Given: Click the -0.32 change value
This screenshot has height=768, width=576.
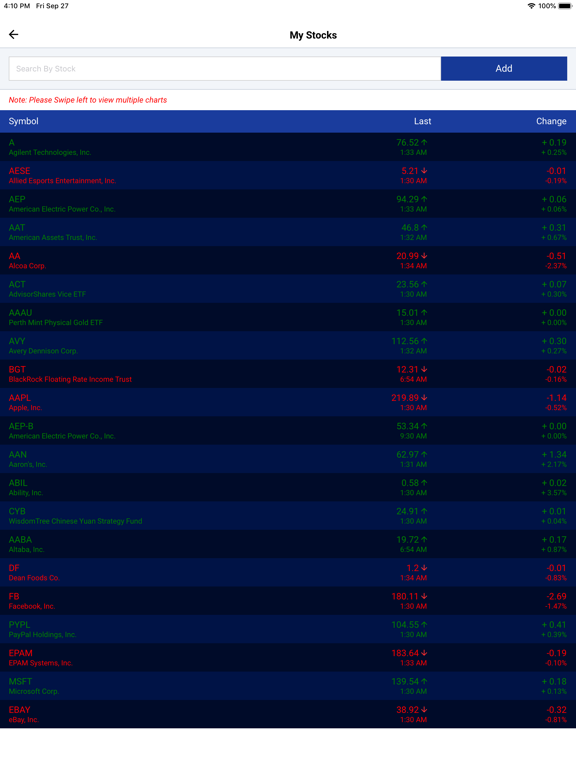Looking at the screenshot, I should point(556,710).
